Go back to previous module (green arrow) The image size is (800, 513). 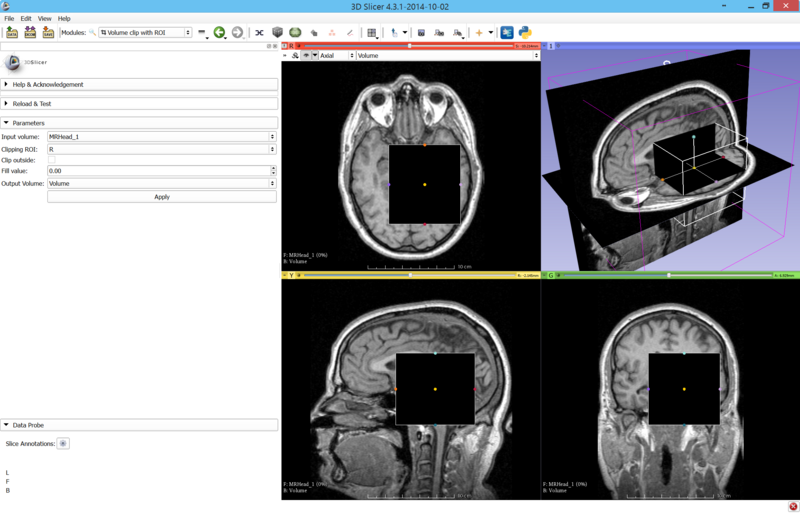pos(219,33)
